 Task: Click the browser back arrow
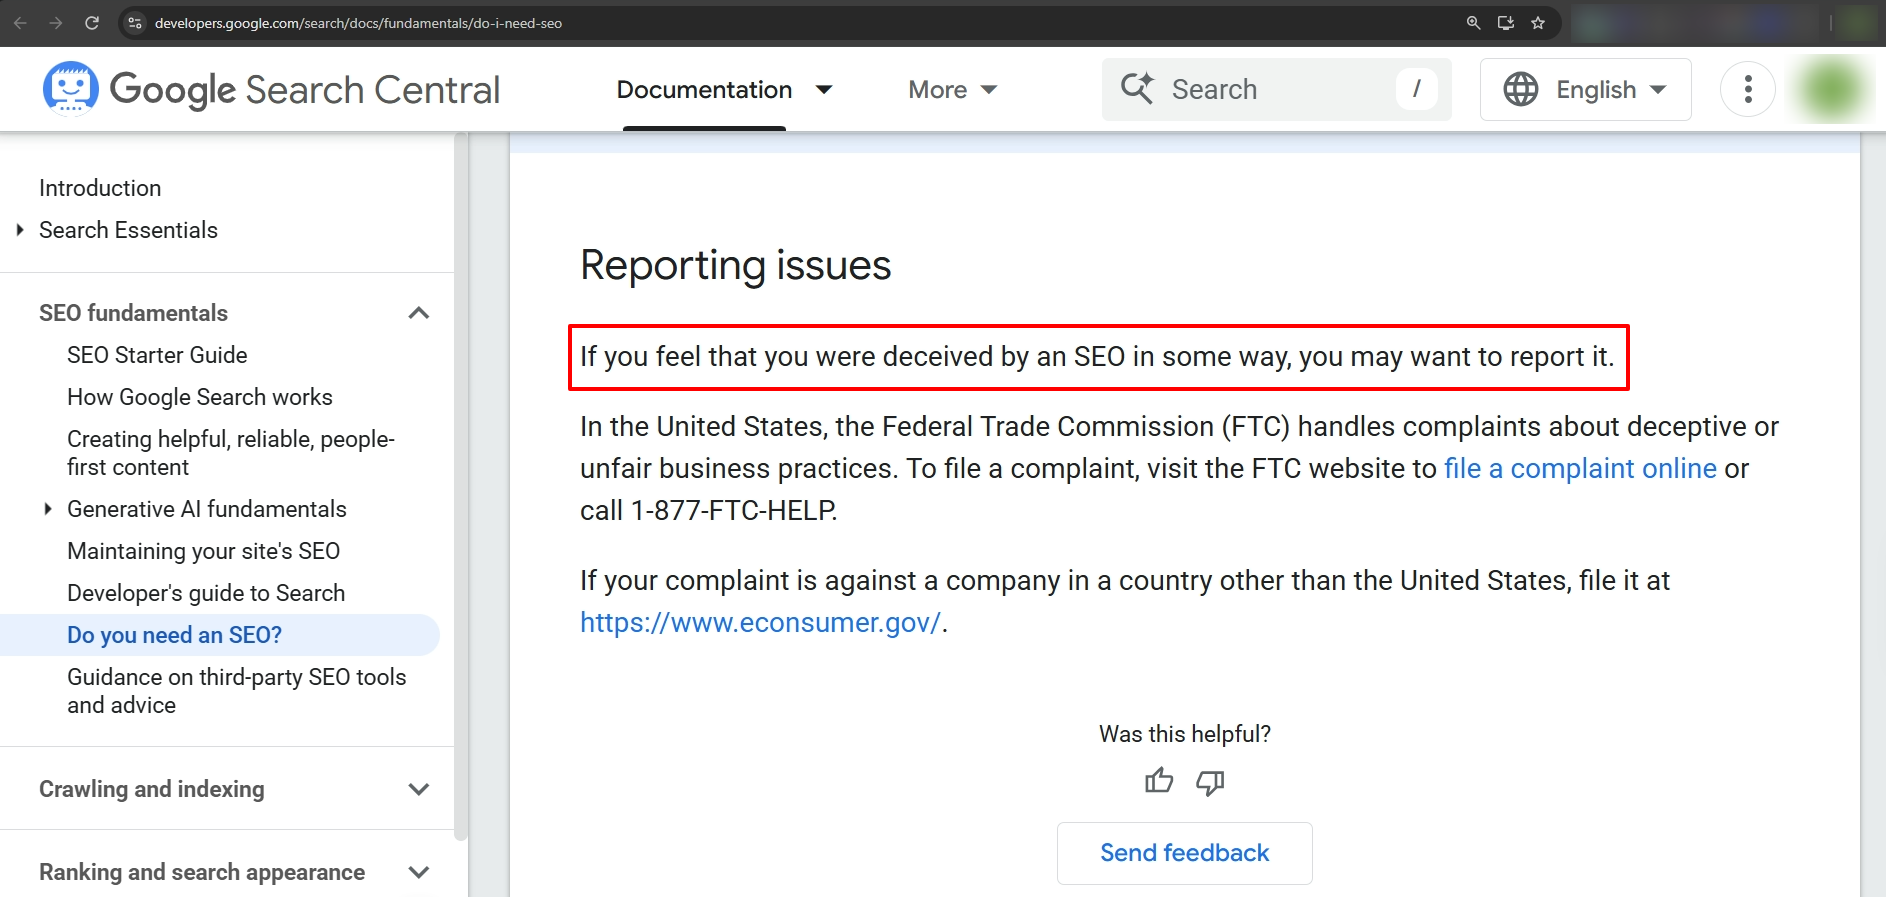20,22
